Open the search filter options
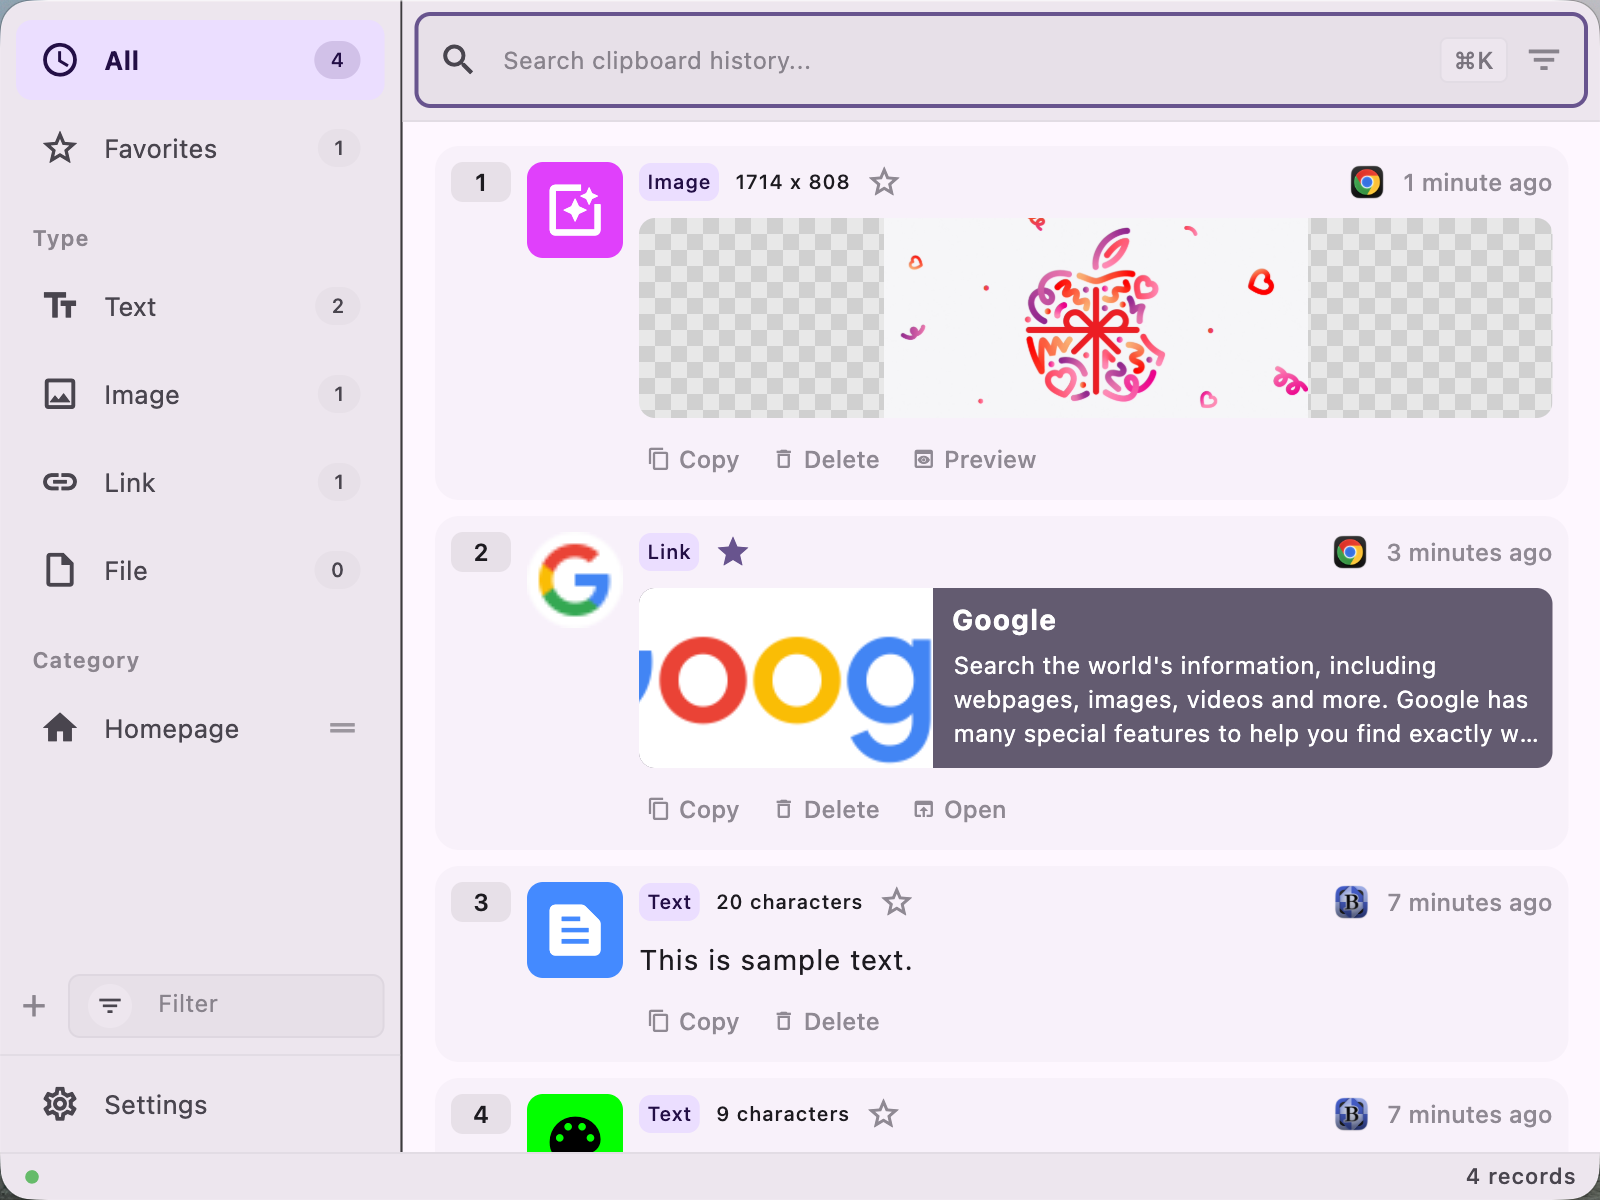This screenshot has width=1600, height=1200. (1543, 60)
